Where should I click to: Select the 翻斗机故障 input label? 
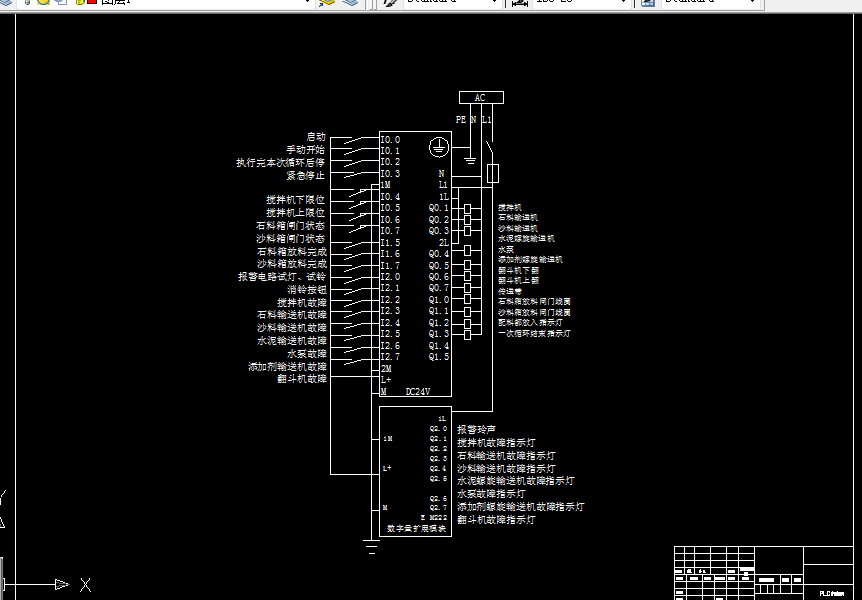pyautogui.click(x=302, y=379)
